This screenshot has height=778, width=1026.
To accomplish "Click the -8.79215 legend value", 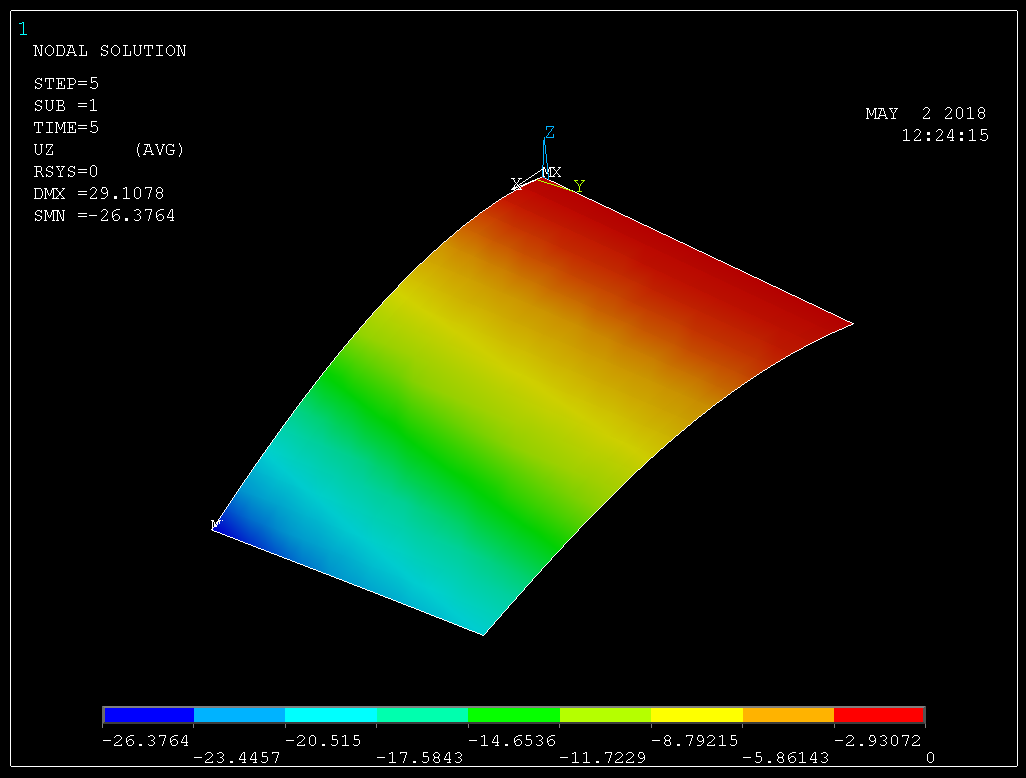I will [x=694, y=741].
